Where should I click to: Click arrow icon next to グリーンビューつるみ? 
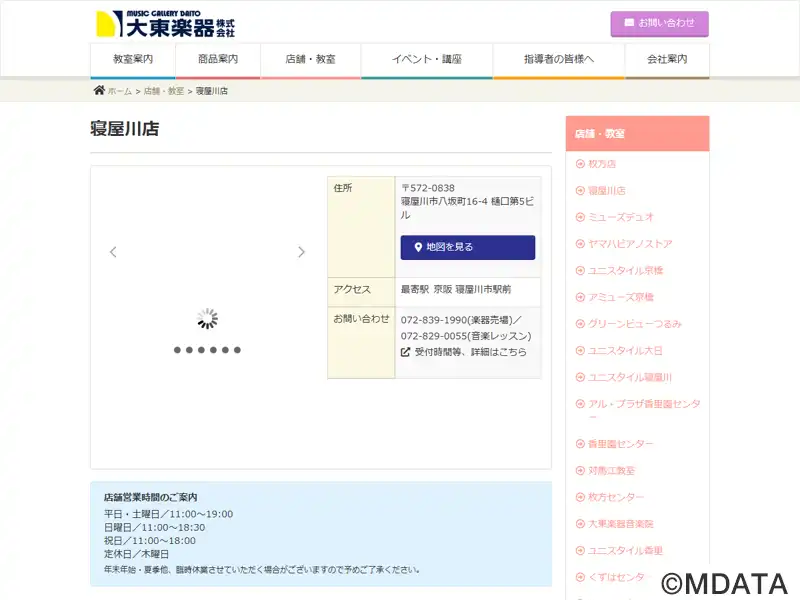[580, 324]
